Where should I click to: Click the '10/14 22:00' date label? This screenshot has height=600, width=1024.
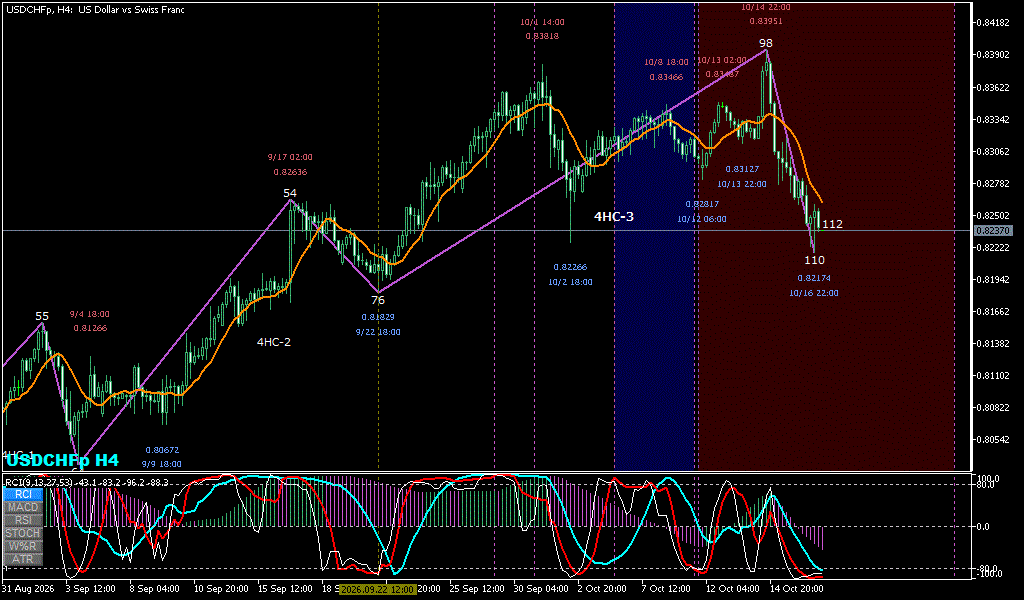766,7
